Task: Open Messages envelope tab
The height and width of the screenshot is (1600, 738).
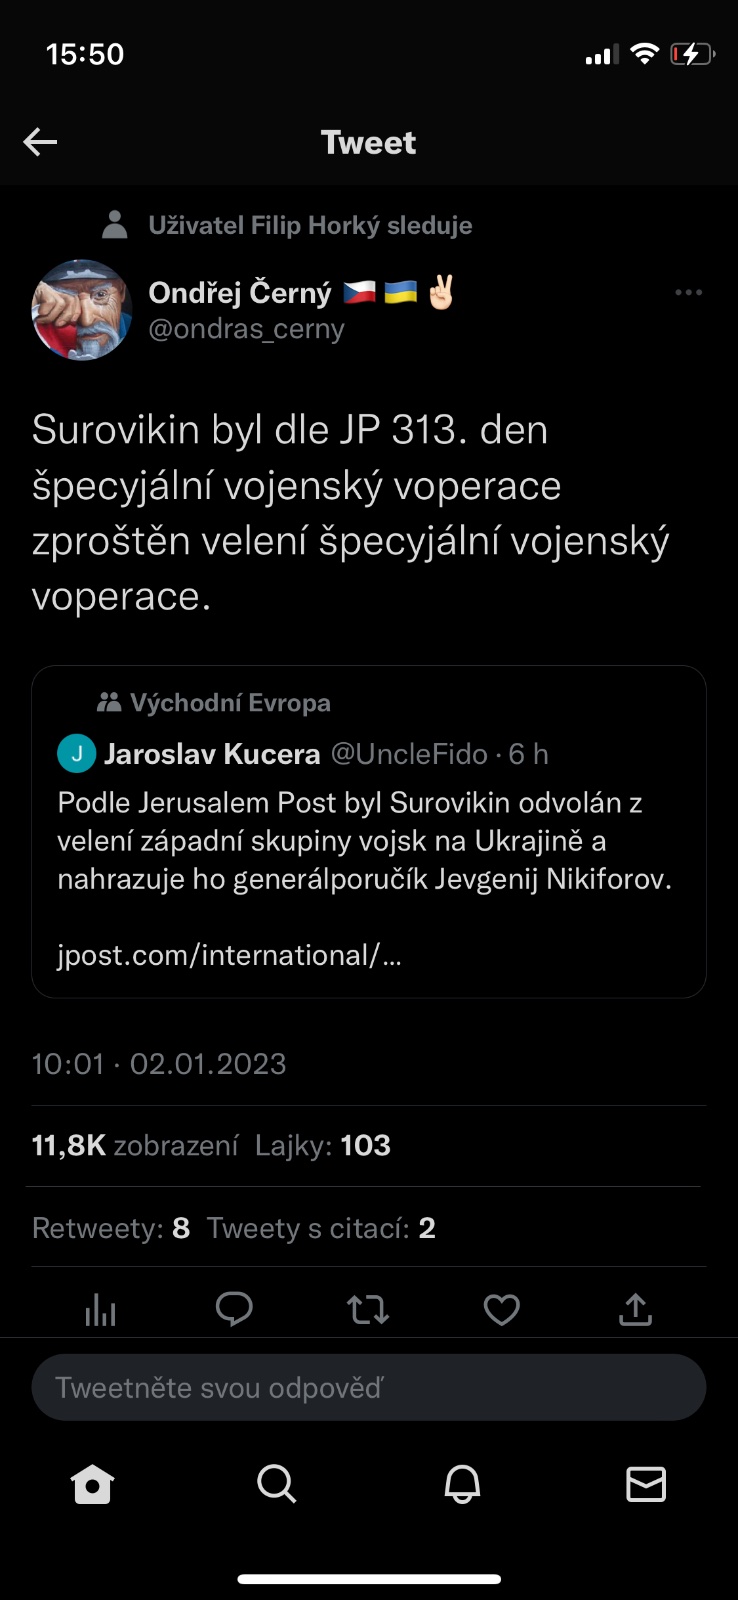Action: pyautogui.click(x=646, y=1484)
